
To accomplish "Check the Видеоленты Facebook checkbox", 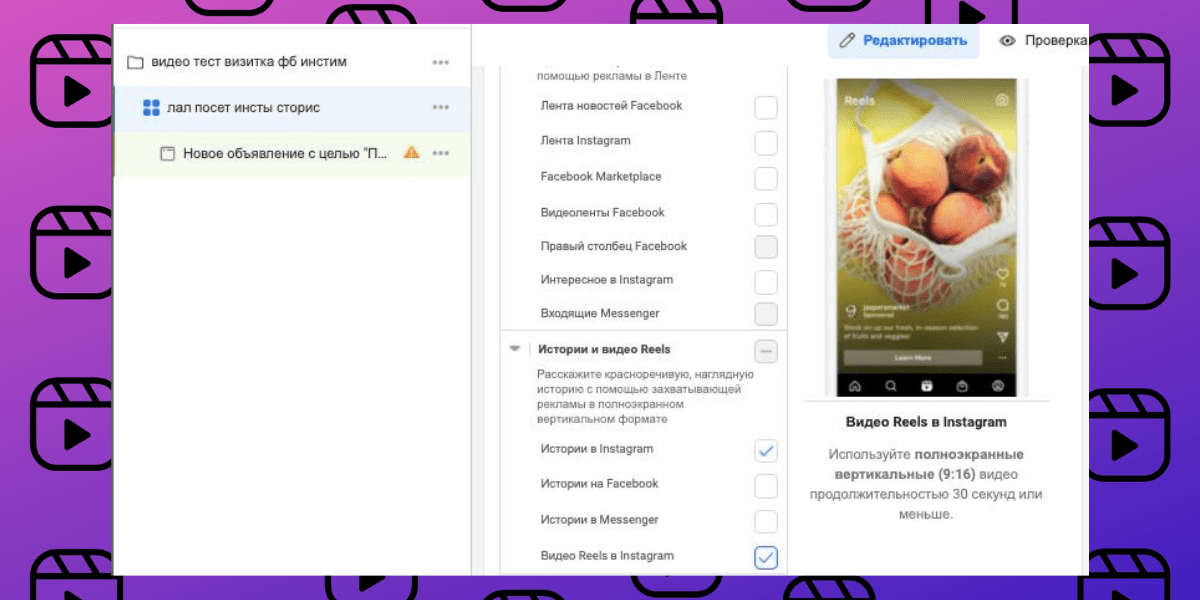I will pyautogui.click(x=766, y=214).
